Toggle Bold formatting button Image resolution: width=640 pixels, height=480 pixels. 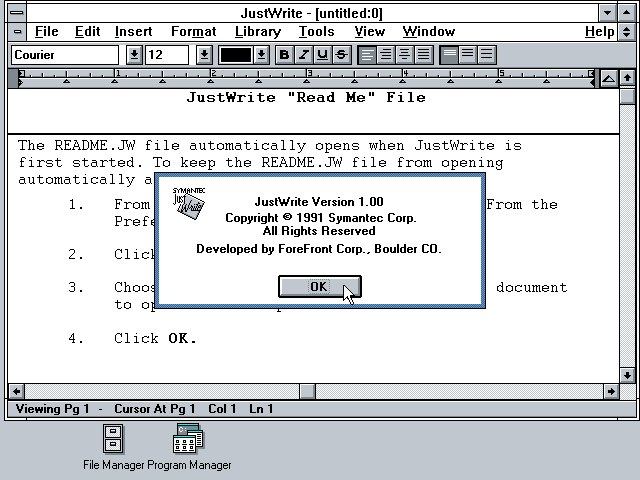tap(284, 55)
